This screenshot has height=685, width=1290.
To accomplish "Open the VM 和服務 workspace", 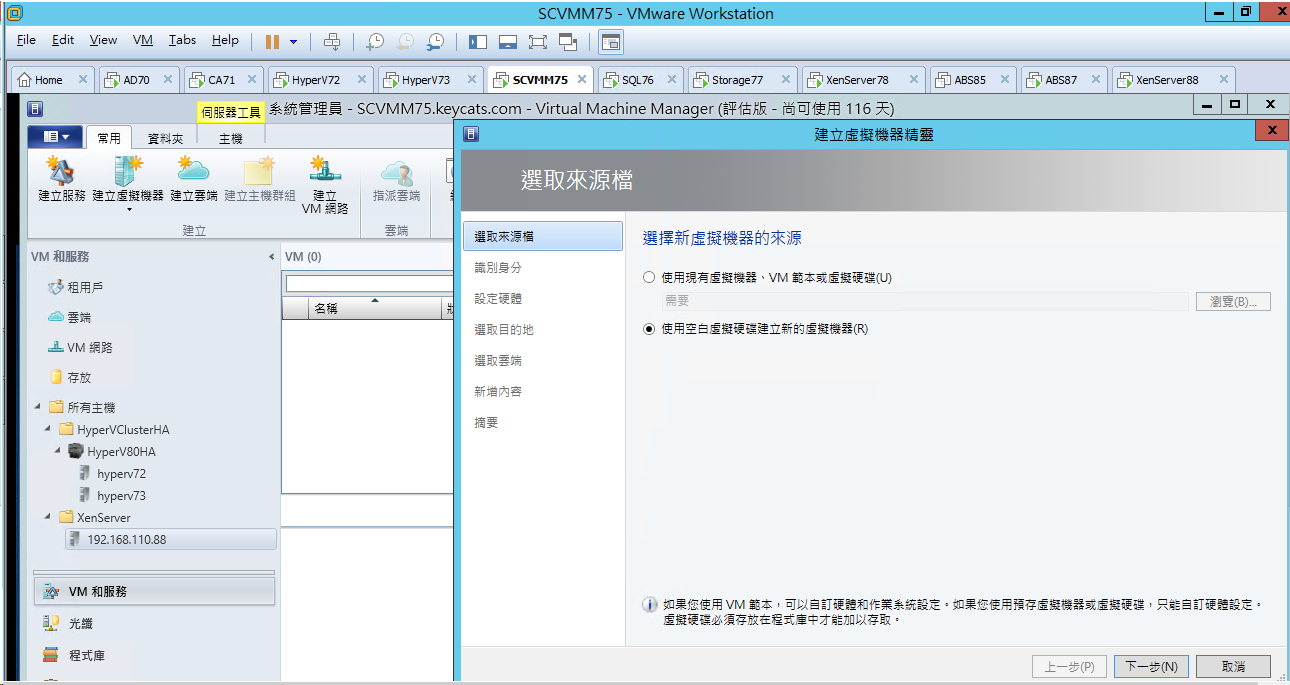I will tap(154, 591).
